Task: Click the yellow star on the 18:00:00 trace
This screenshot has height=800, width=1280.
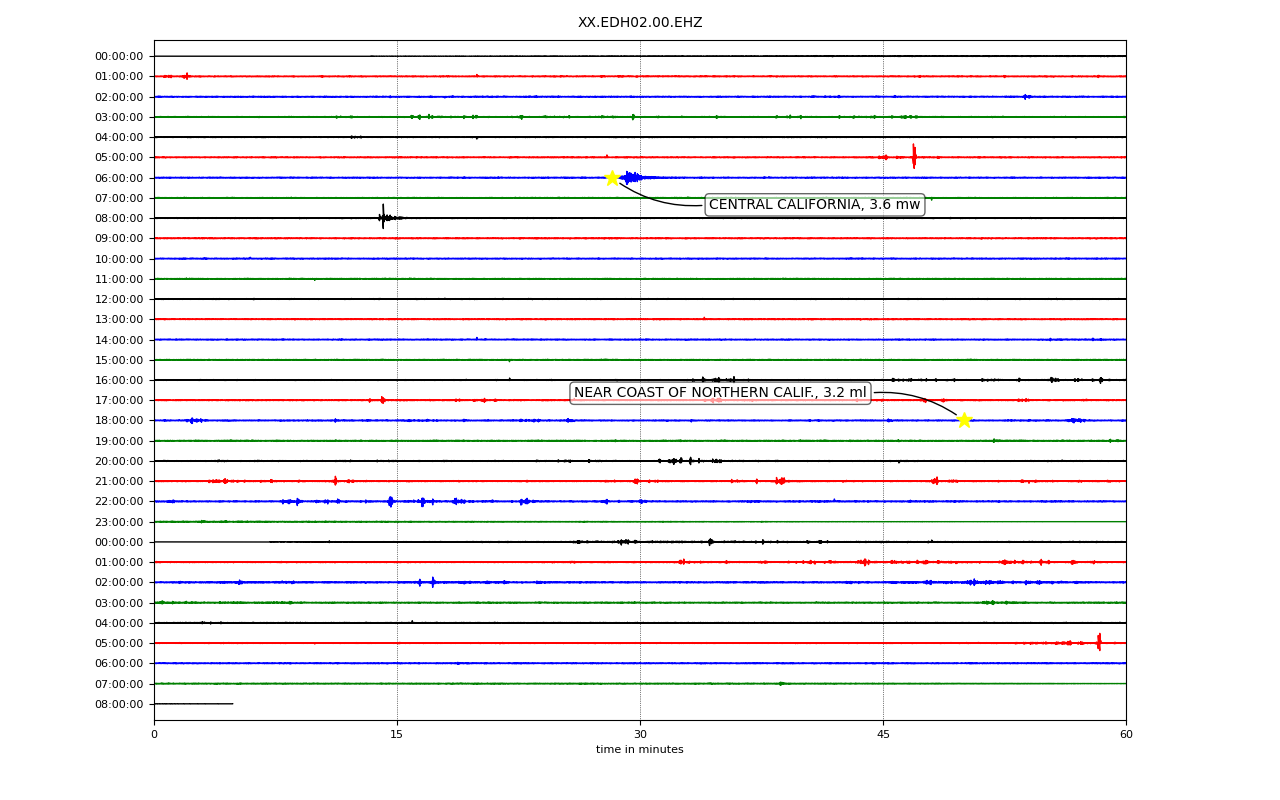Action: [x=964, y=420]
